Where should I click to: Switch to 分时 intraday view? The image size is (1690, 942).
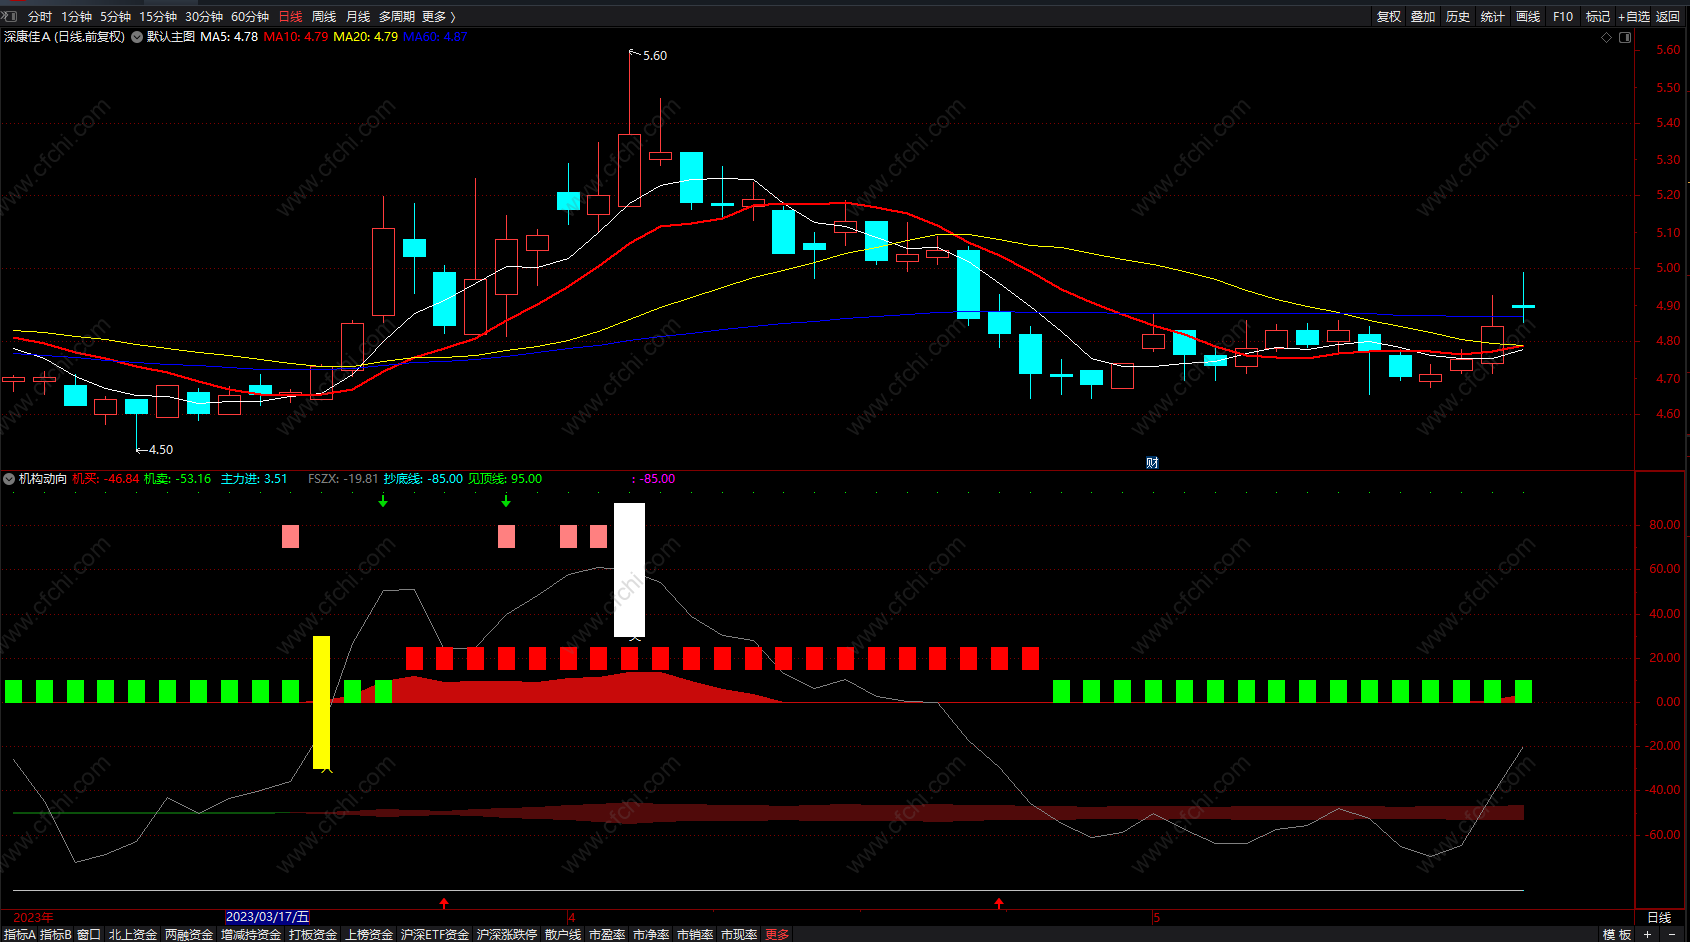[x=40, y=16]
